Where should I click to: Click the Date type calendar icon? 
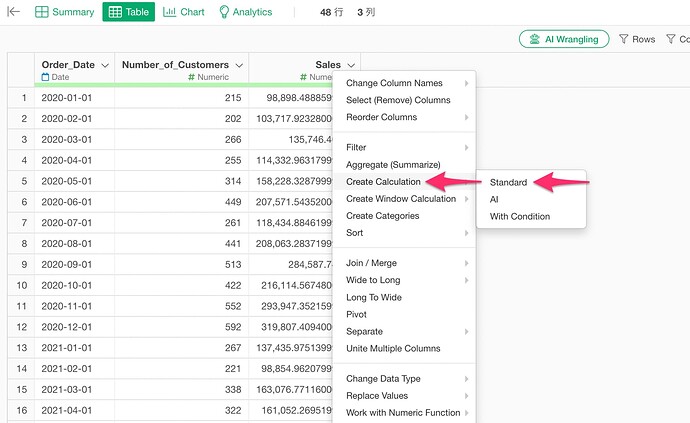(45, 77)
